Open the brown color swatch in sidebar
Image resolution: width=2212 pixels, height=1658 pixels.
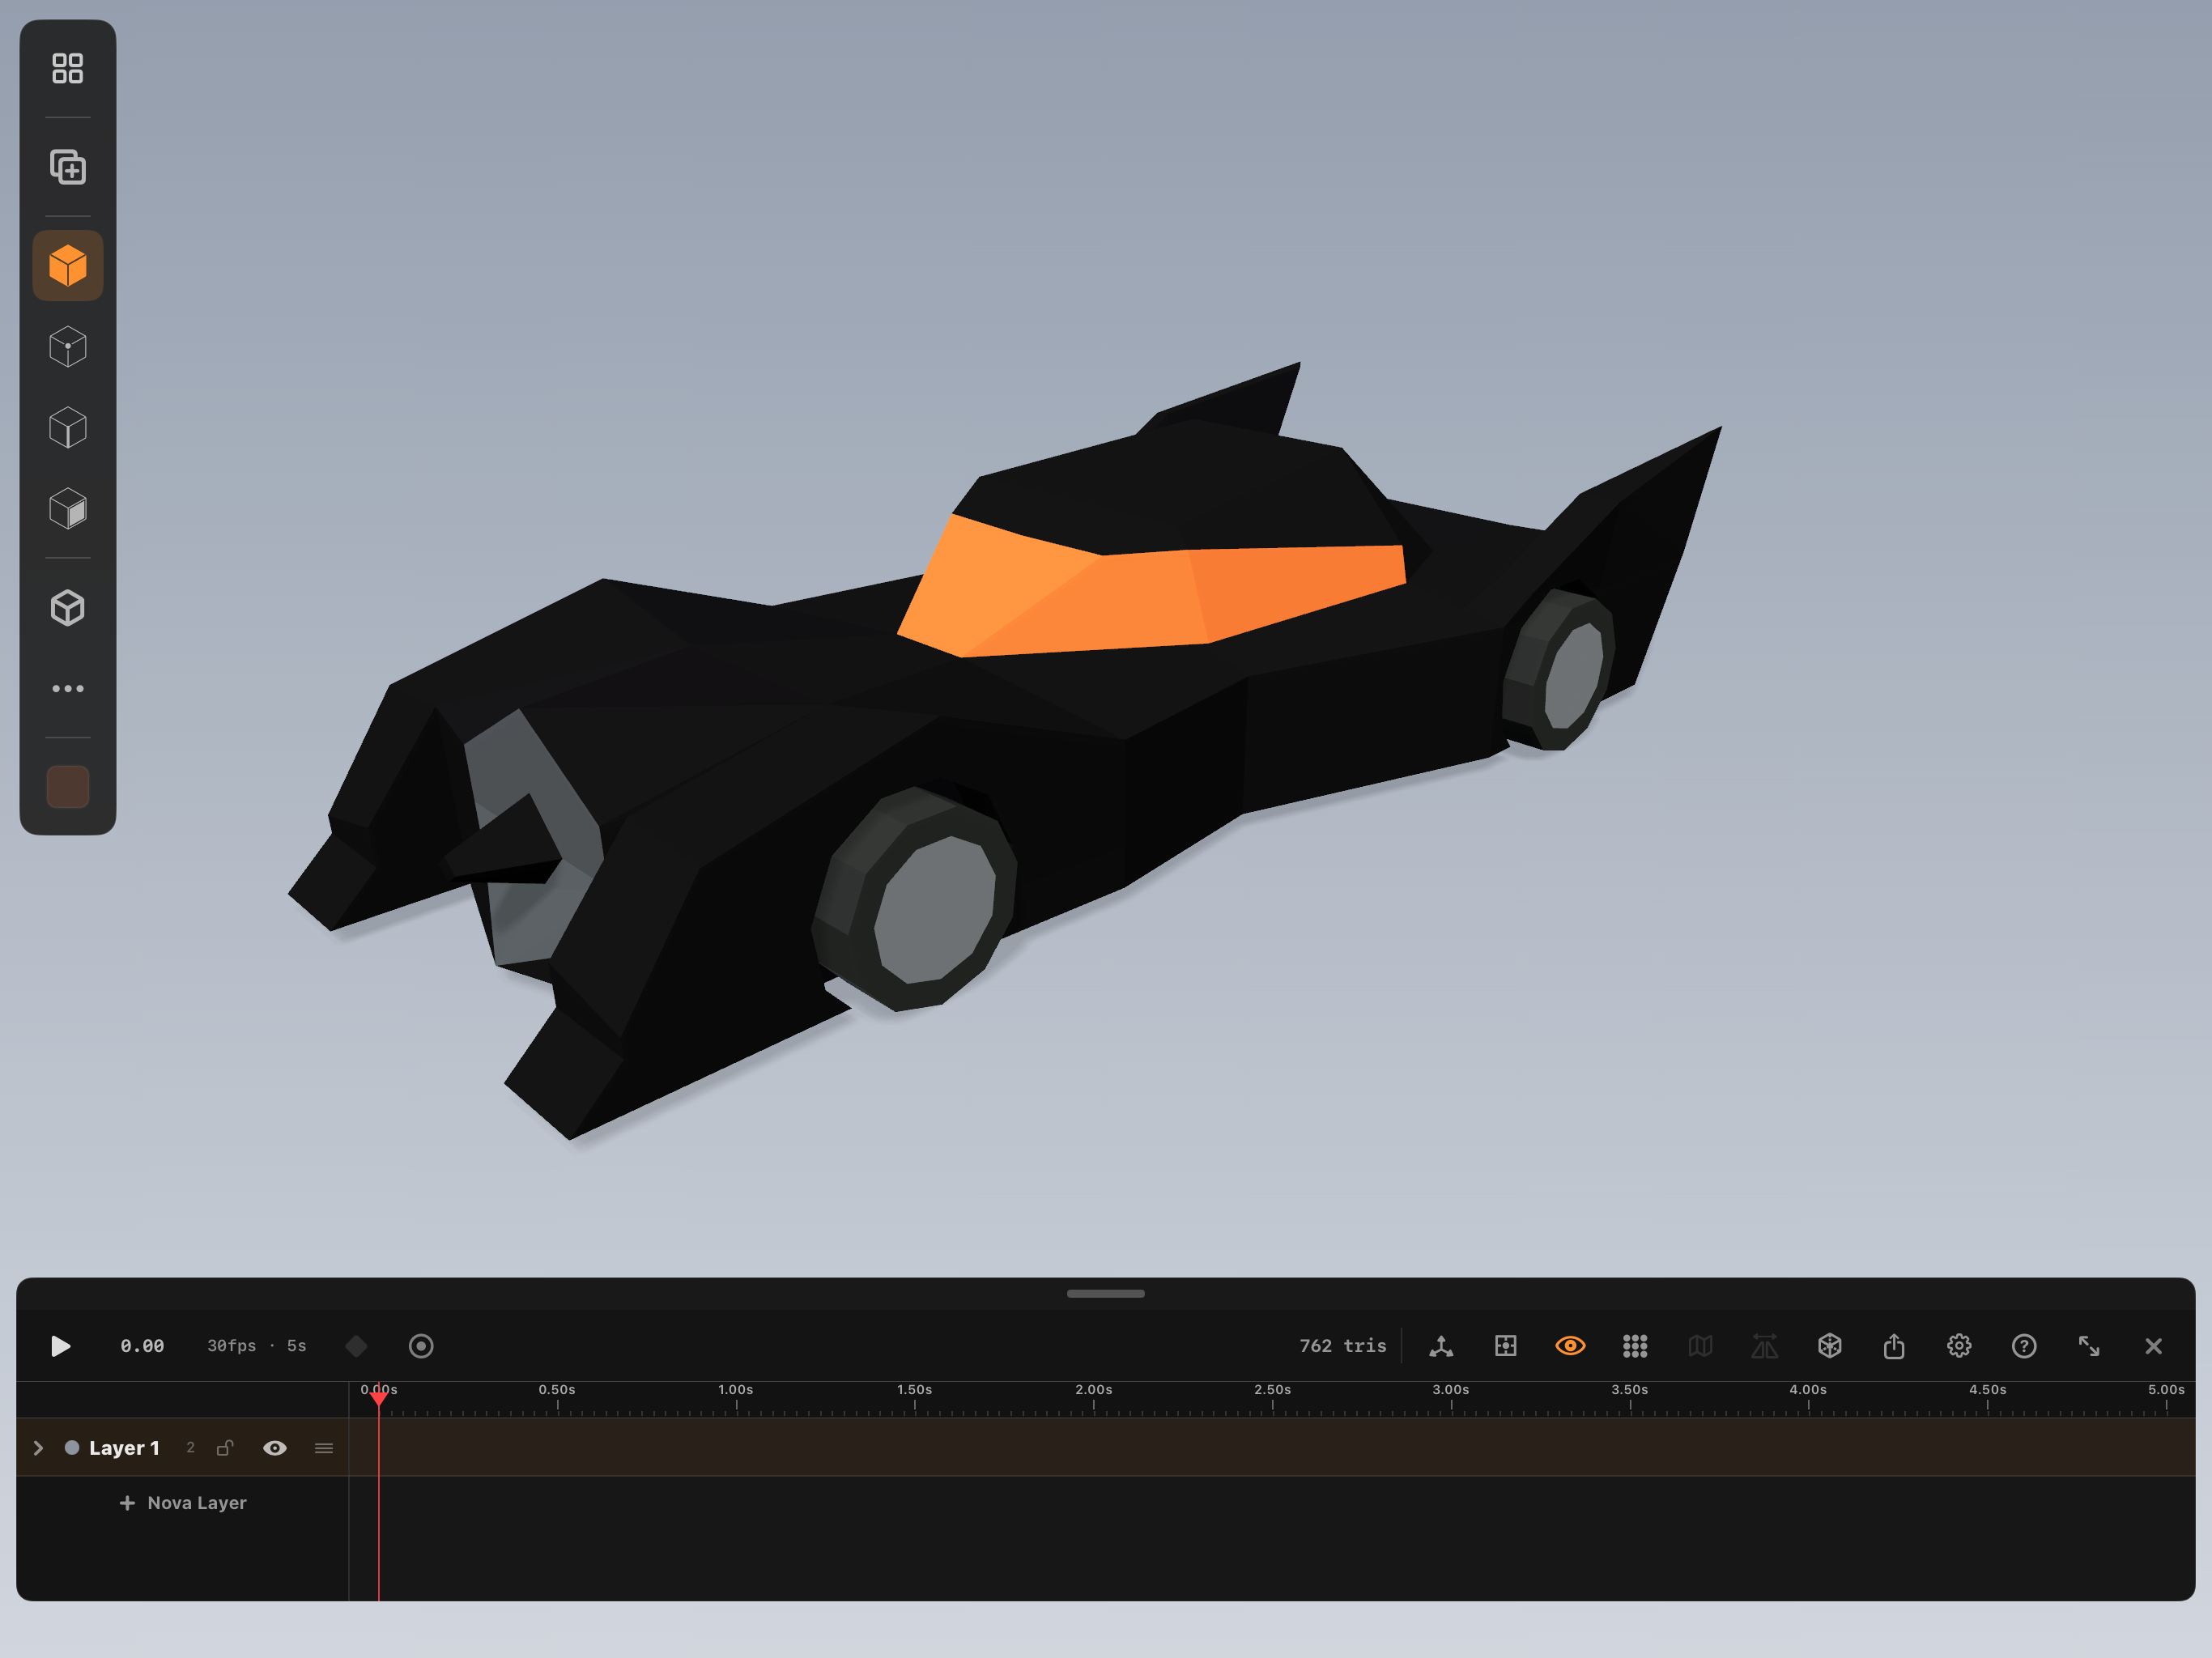(68, 787)
